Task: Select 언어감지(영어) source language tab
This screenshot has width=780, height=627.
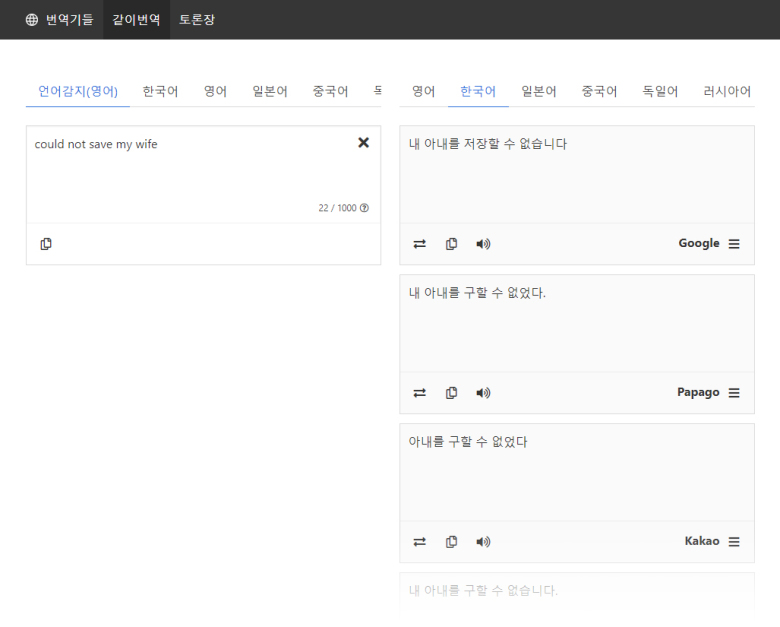Action: point(78,91)
